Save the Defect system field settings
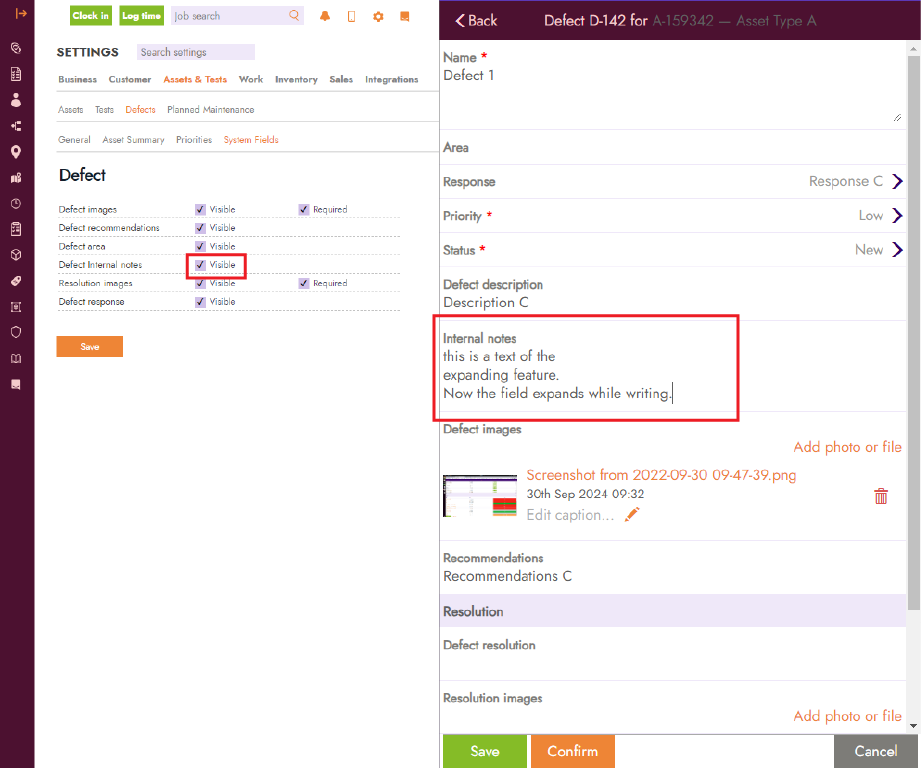The image size is (922, 768). 90,346
